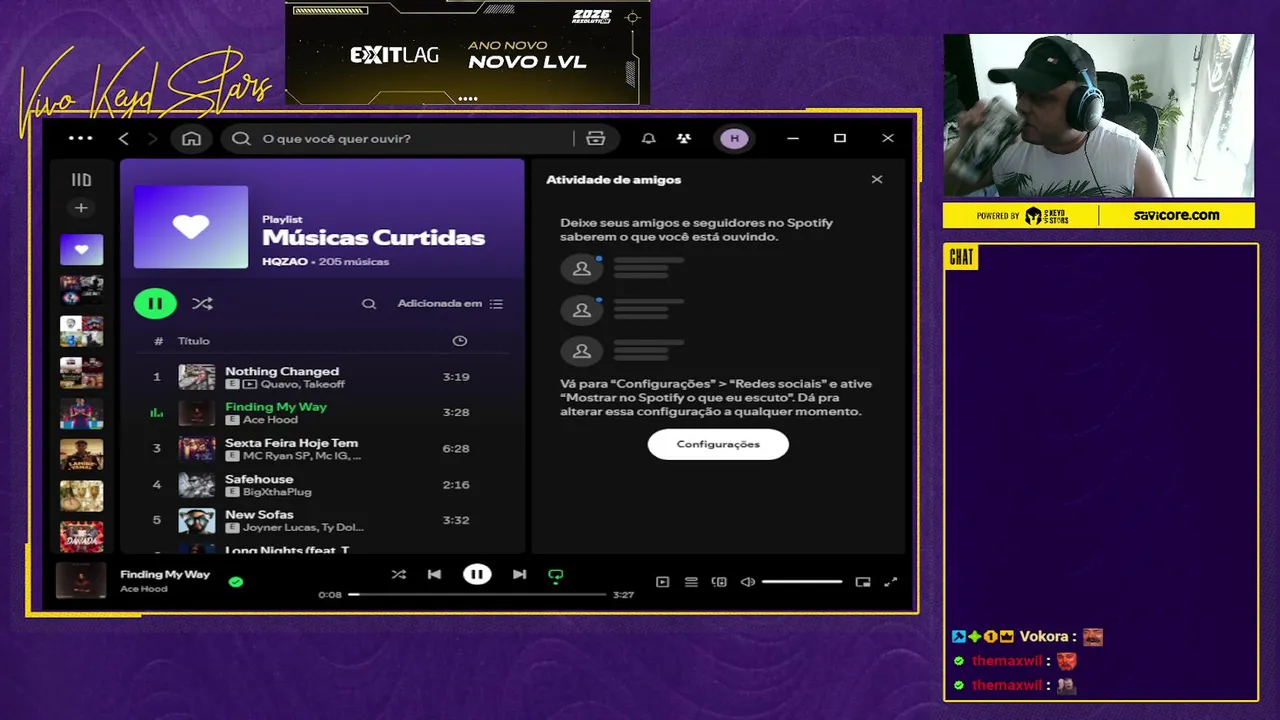1280x720 pixels.
Task: Click the owner name "HQZAO"
Action: pyautogui.click(x=285, y=262)
